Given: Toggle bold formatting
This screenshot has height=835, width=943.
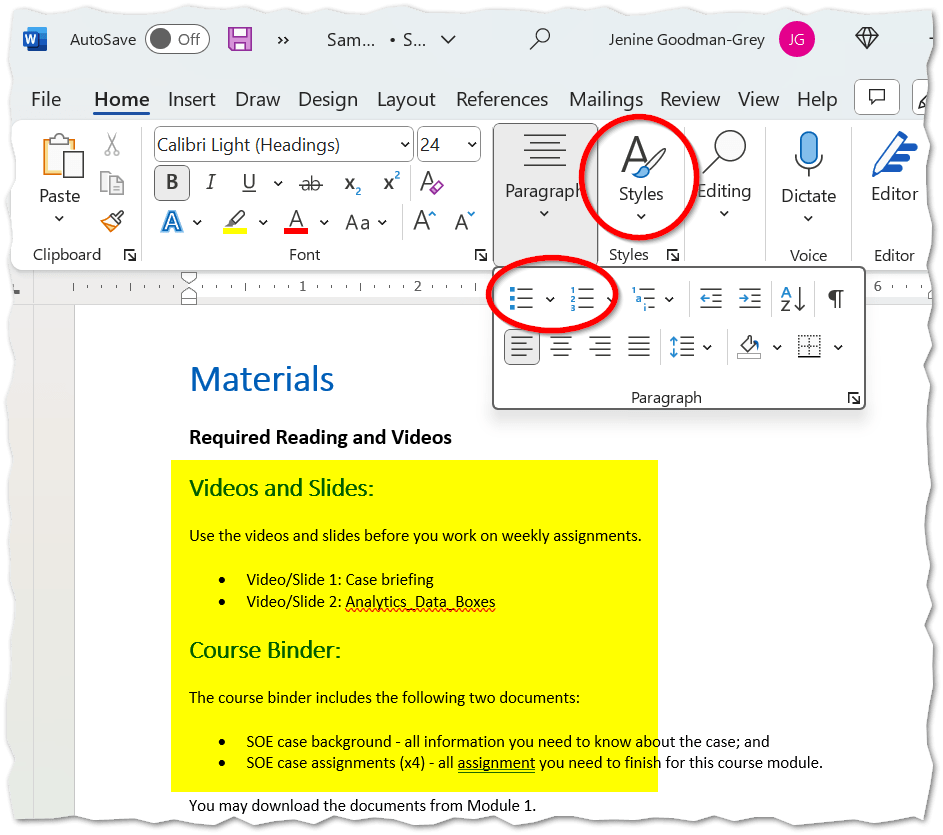Looking at the screenshot, I should (x=170, y=183).
